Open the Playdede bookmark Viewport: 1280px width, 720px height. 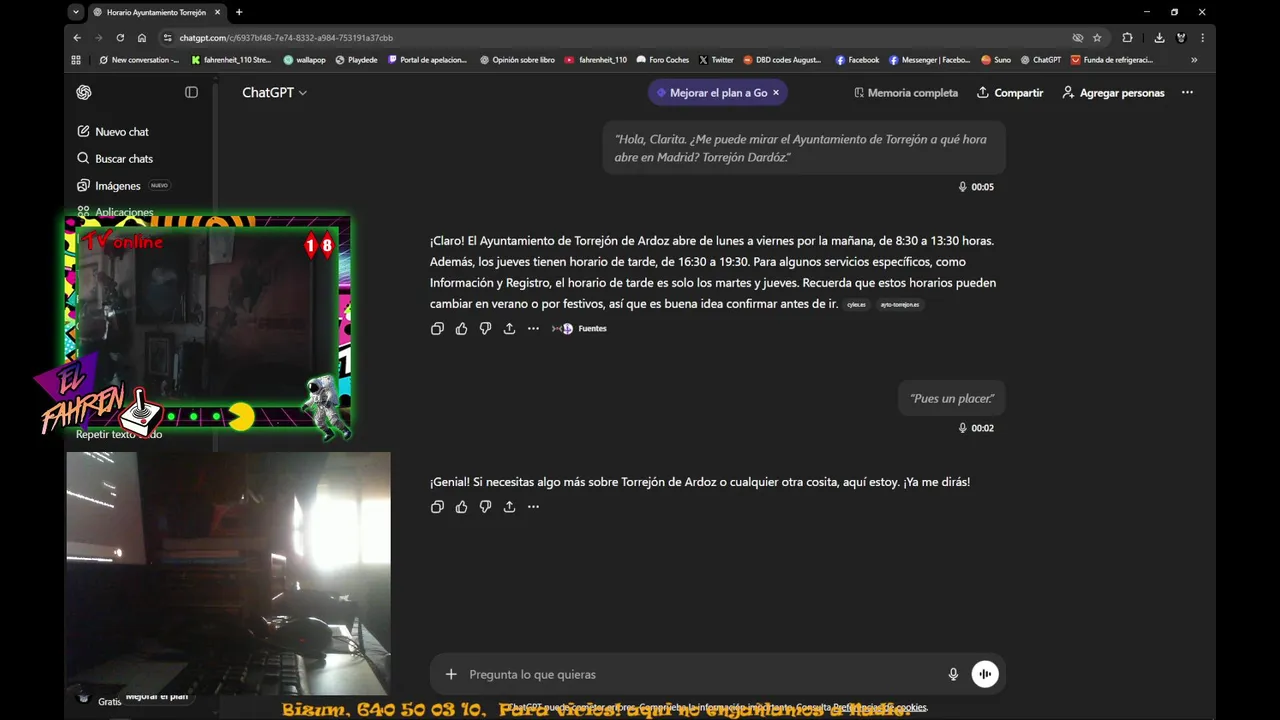[356, 60]
